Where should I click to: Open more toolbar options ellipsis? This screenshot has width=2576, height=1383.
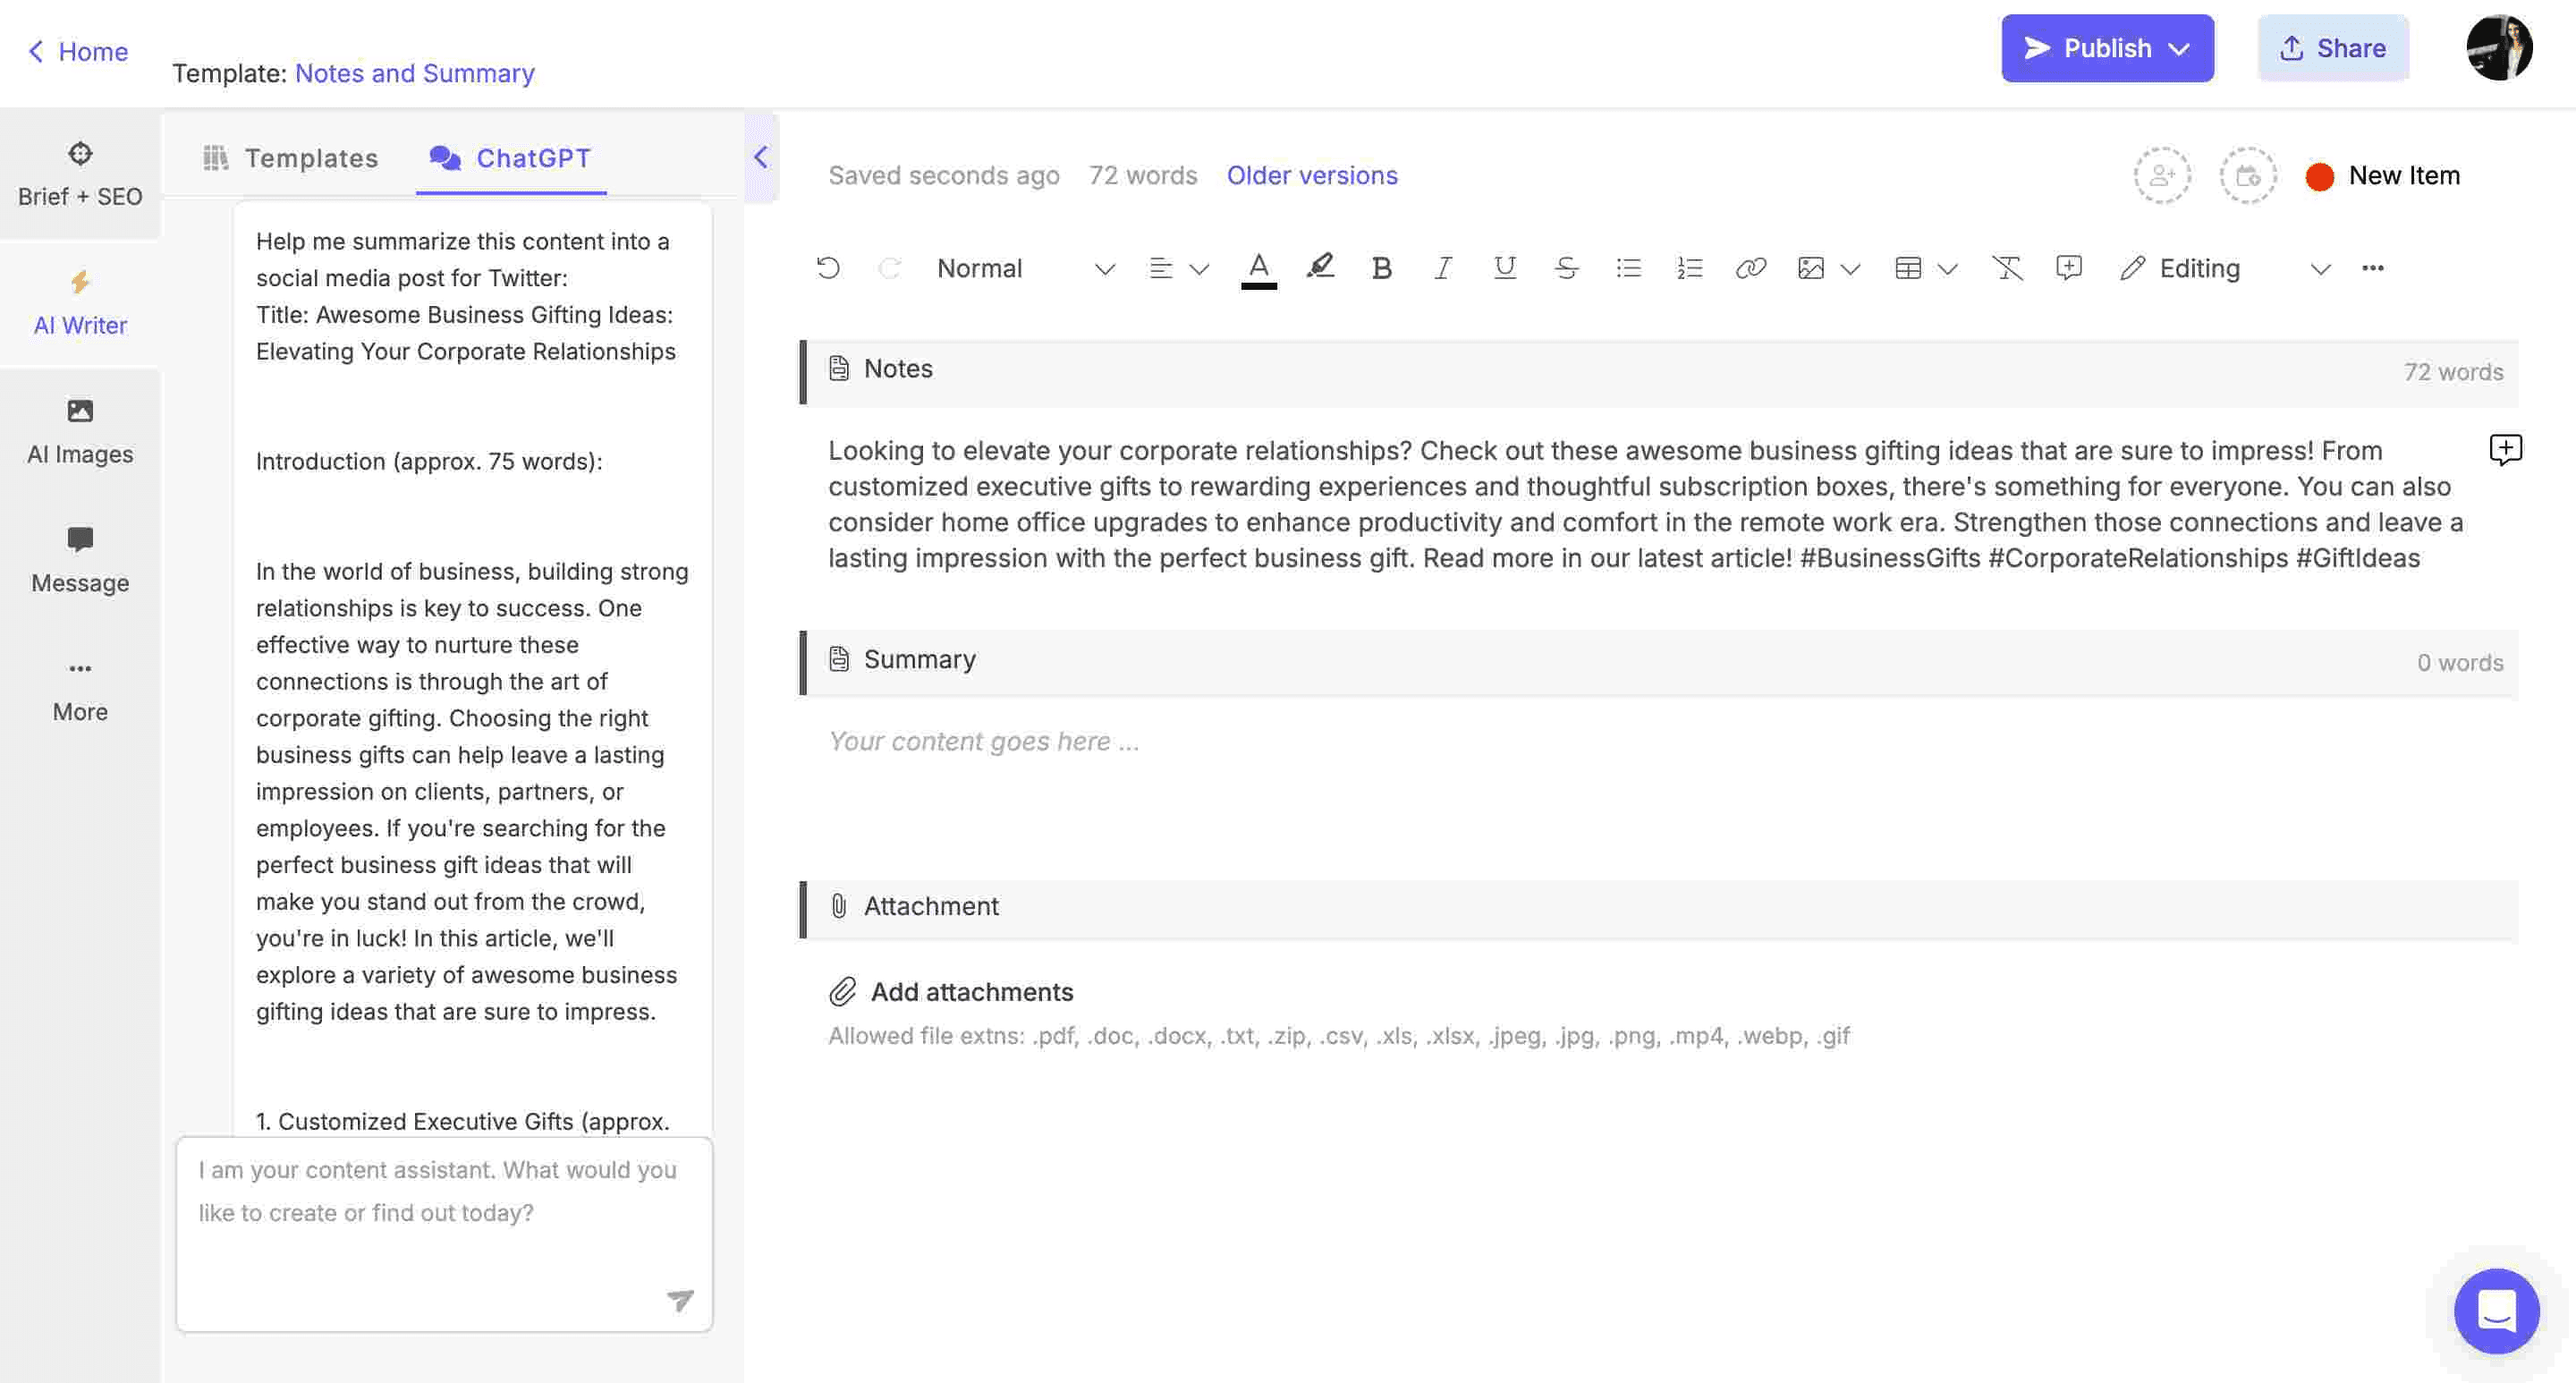click(2372, 268)
